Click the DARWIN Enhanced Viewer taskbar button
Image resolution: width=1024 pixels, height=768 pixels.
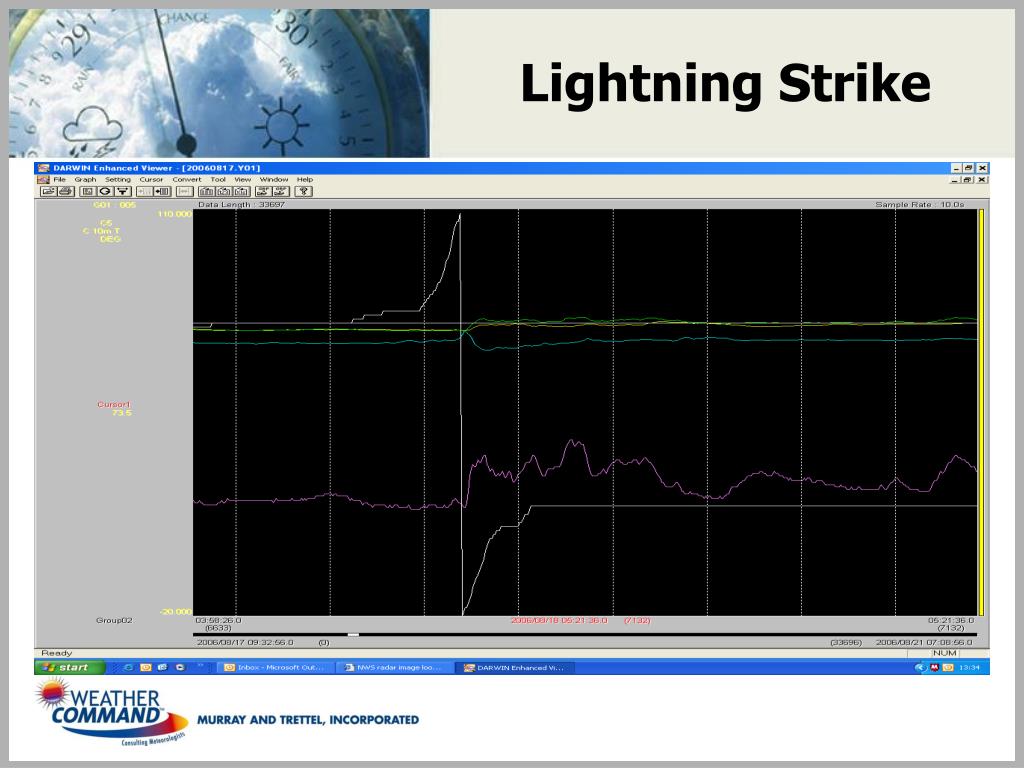point(515,667)
